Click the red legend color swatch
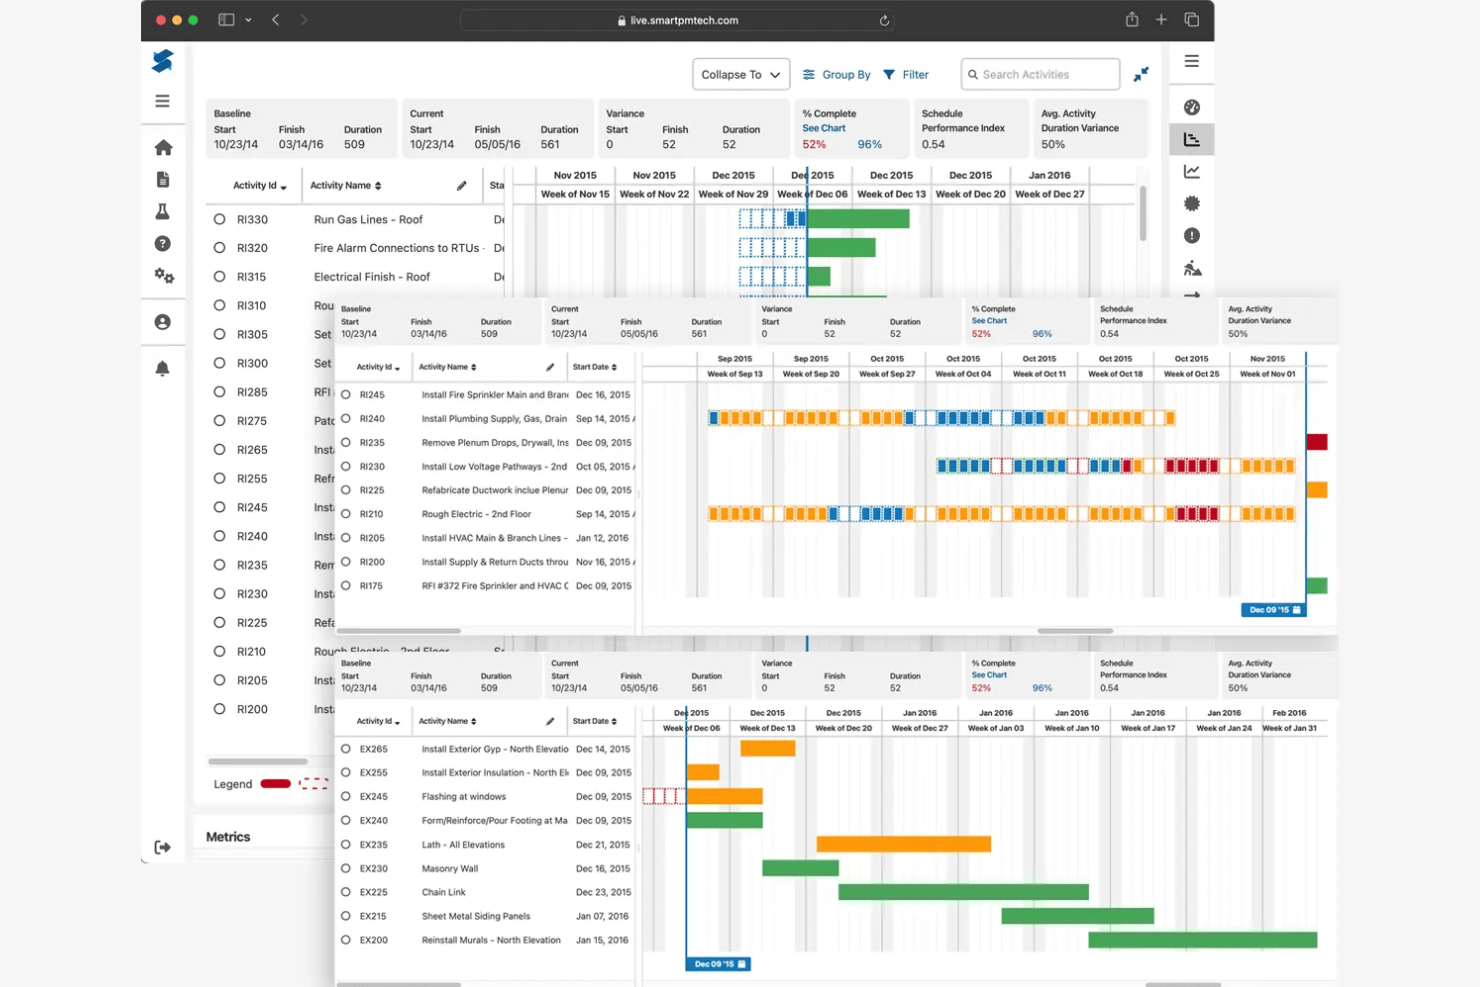 click(275, 784)
